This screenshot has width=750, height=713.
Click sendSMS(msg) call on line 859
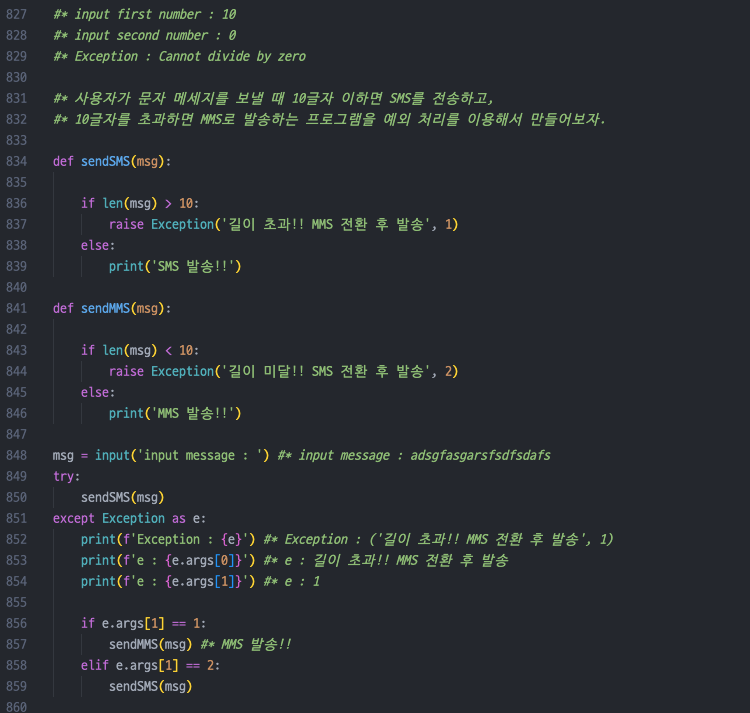(x=151, y=686)
